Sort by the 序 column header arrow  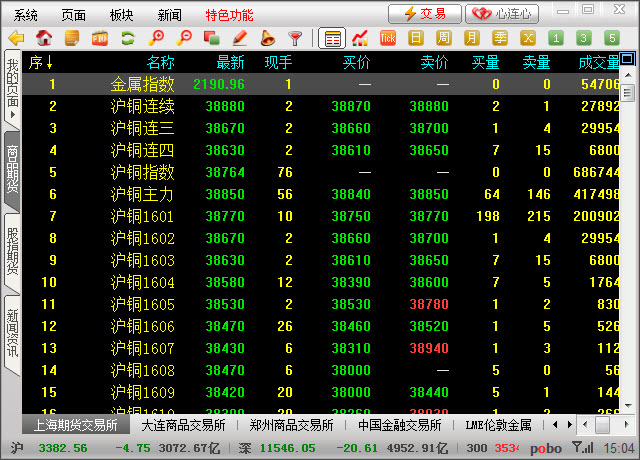(49, 63)
